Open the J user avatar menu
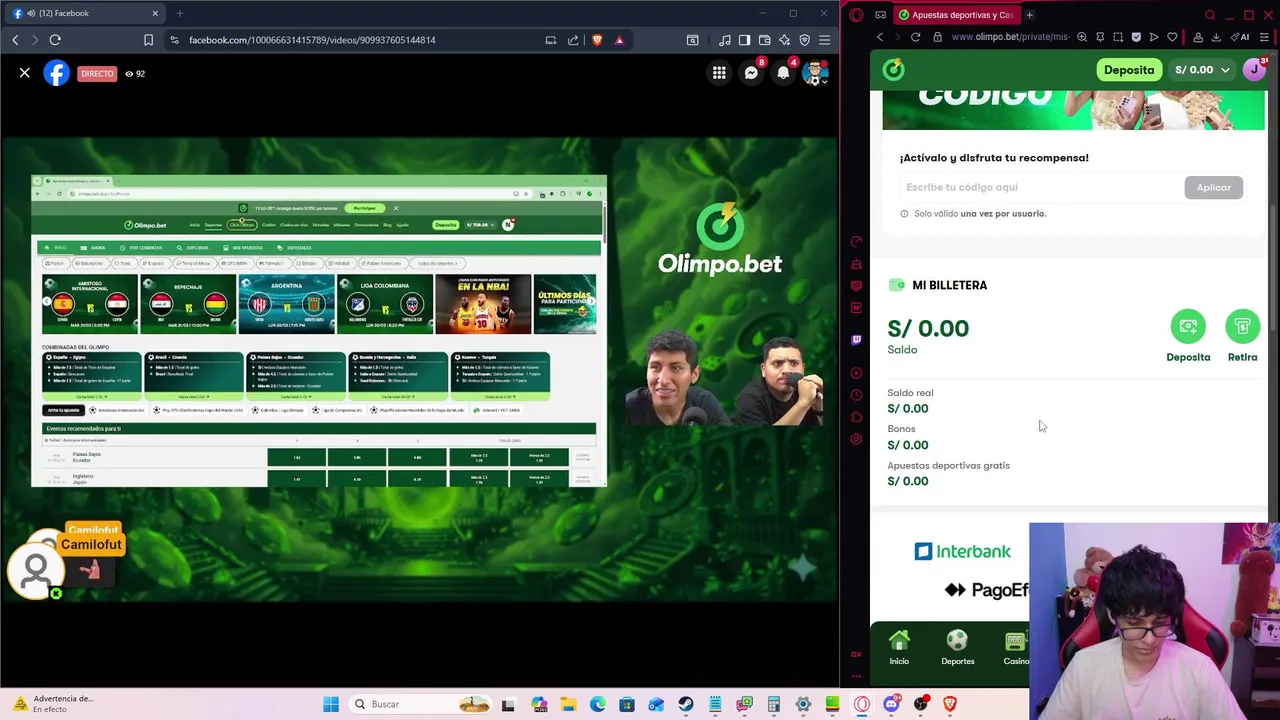Screen dimensions: 1280x720 (x=1254, y=69)
